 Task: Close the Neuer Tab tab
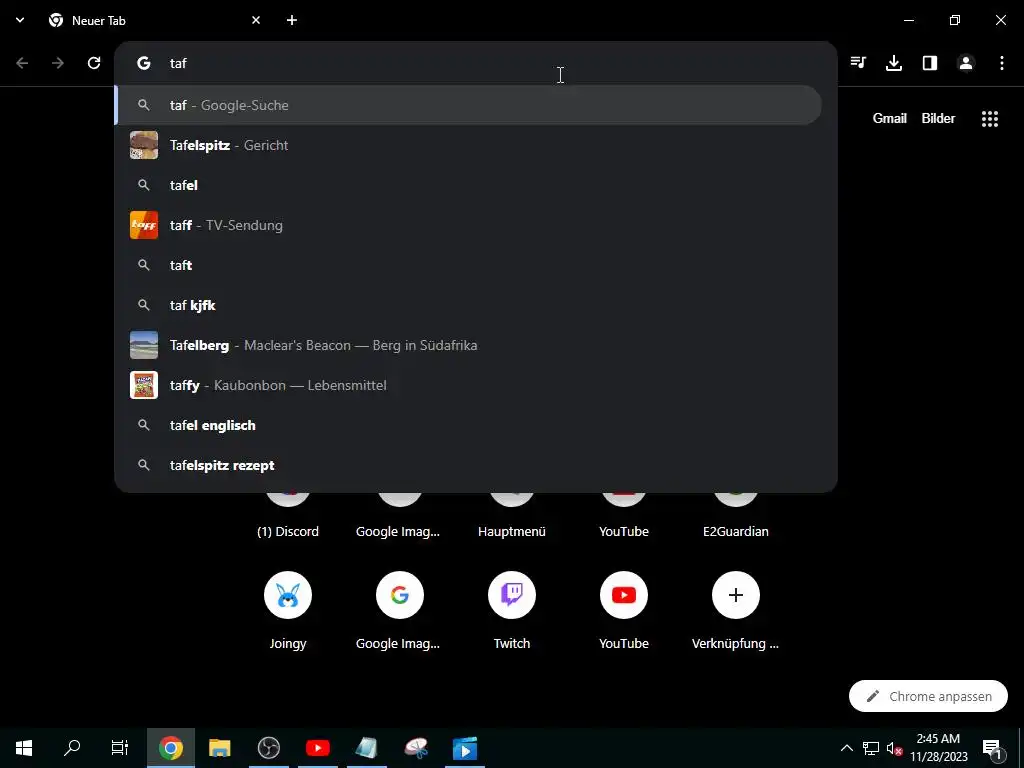tap(256, 20)
